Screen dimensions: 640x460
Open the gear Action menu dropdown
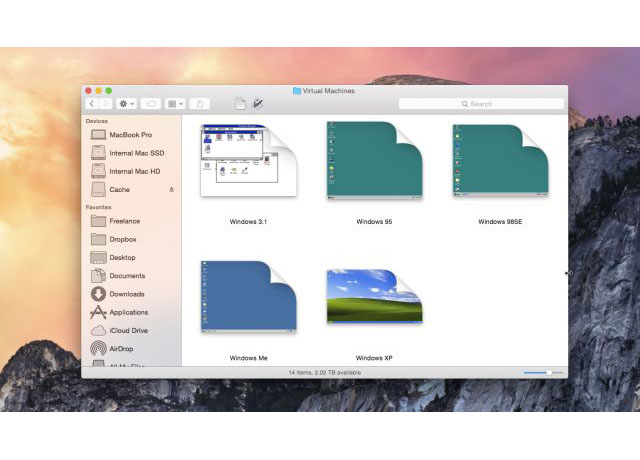coord(126,104)
